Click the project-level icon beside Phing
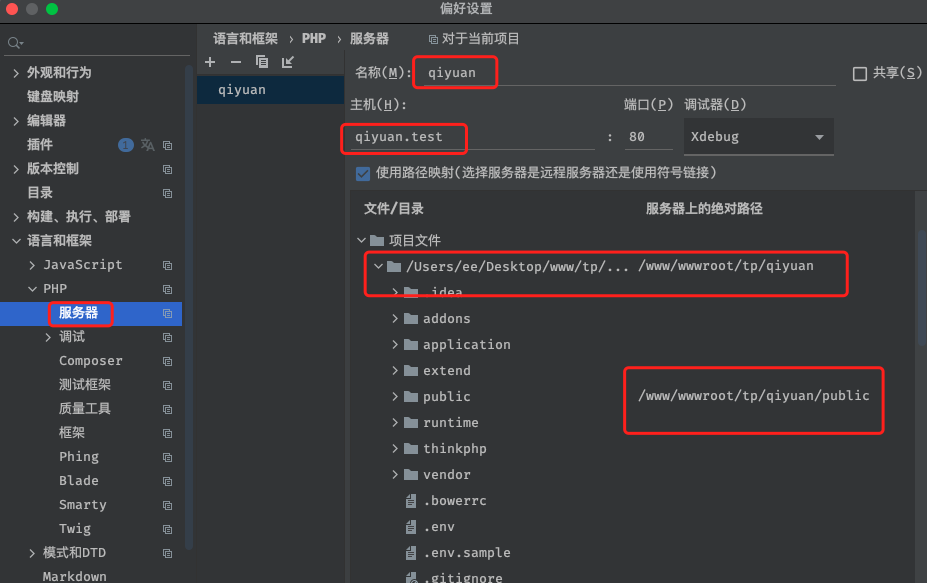The height and width of the screenshot is (583, 927). 167,458
